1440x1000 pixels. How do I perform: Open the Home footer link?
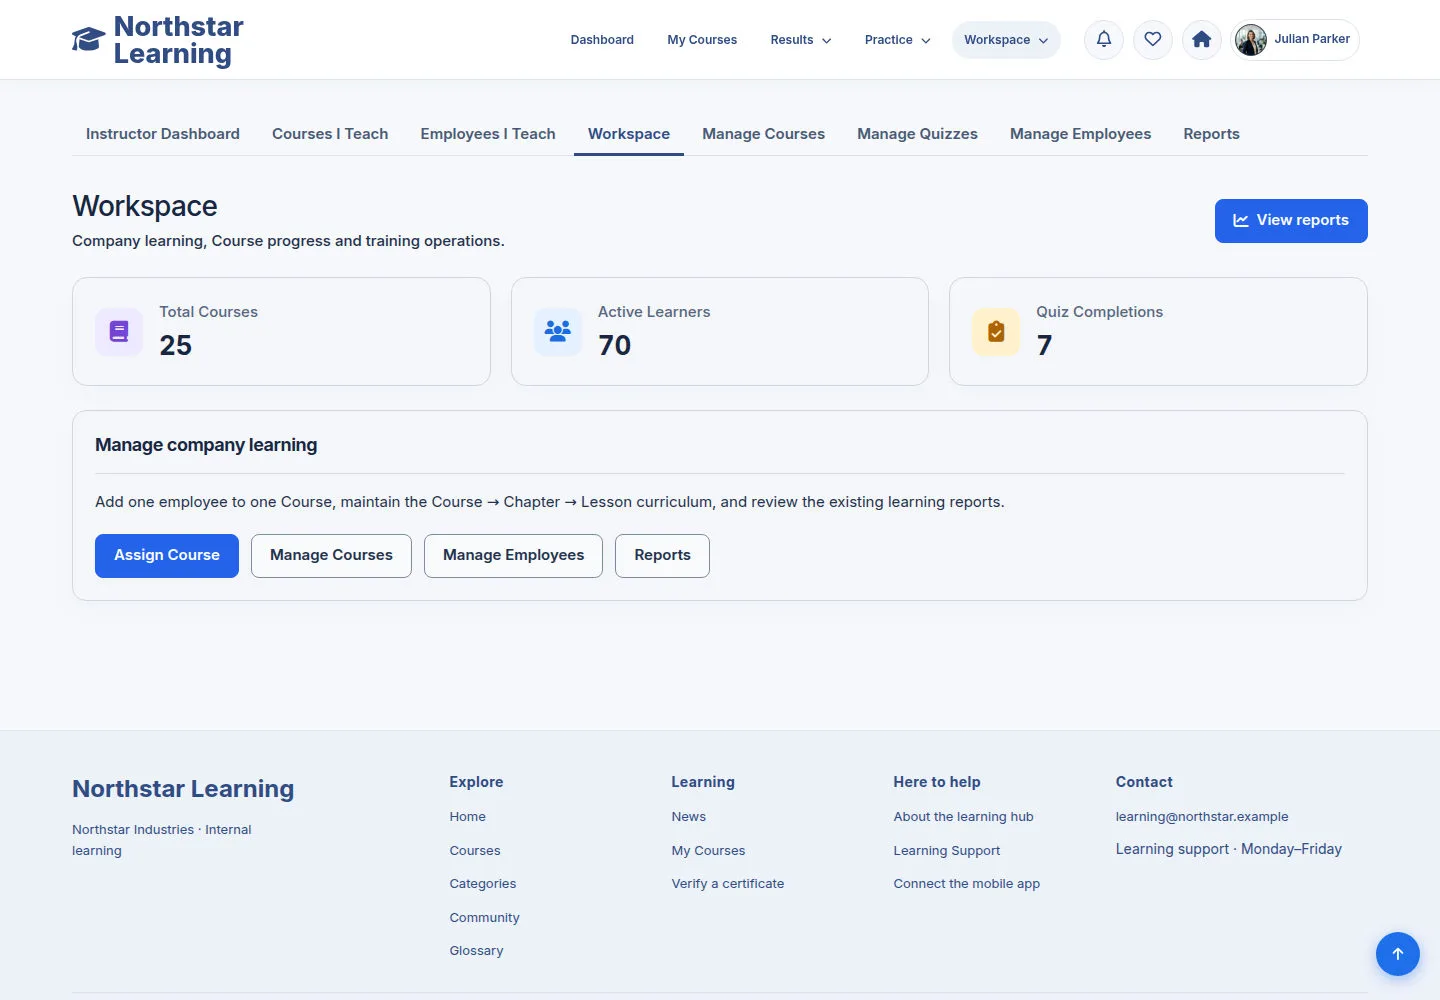tap(468, 817)
